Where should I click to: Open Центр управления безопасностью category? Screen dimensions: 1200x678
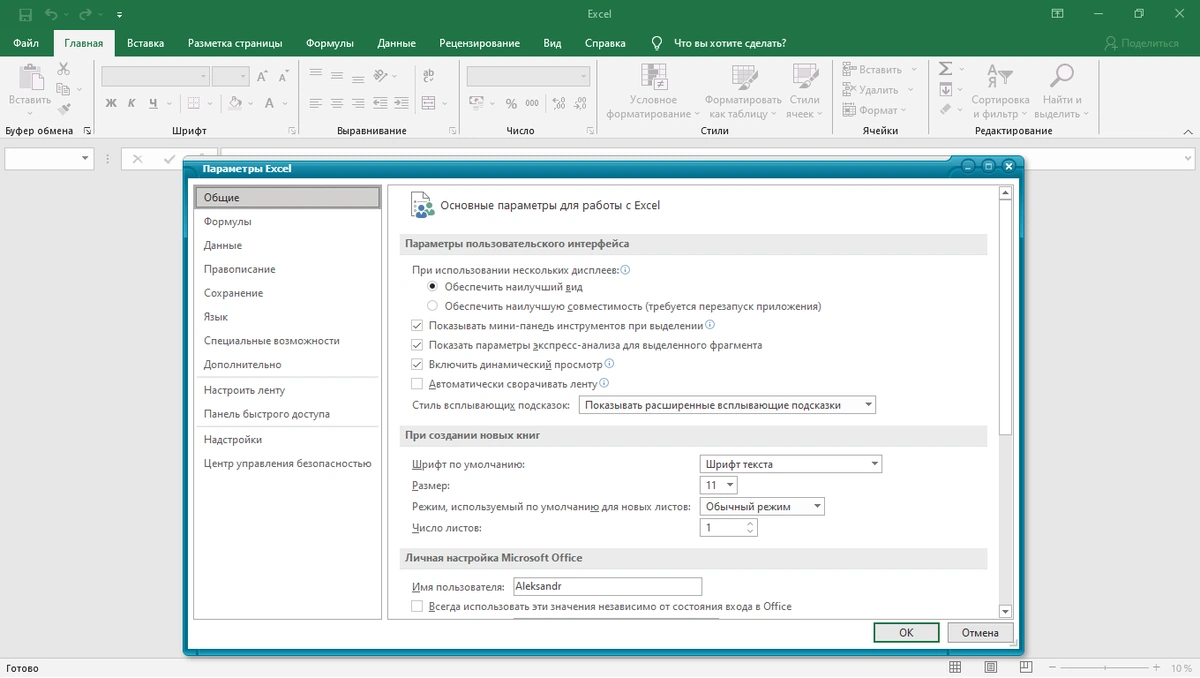click(x=287, y=463)
